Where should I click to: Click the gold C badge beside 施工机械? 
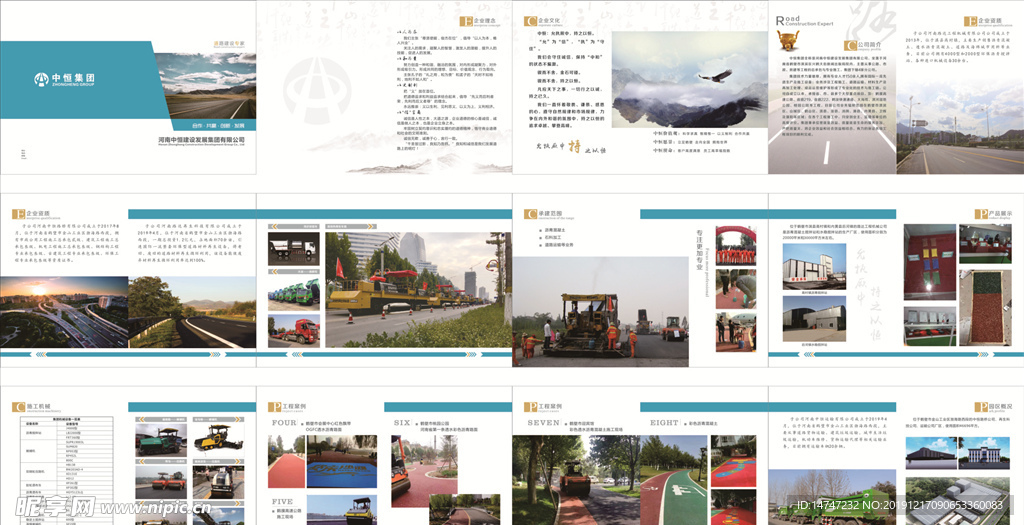[x=18, y=407]
